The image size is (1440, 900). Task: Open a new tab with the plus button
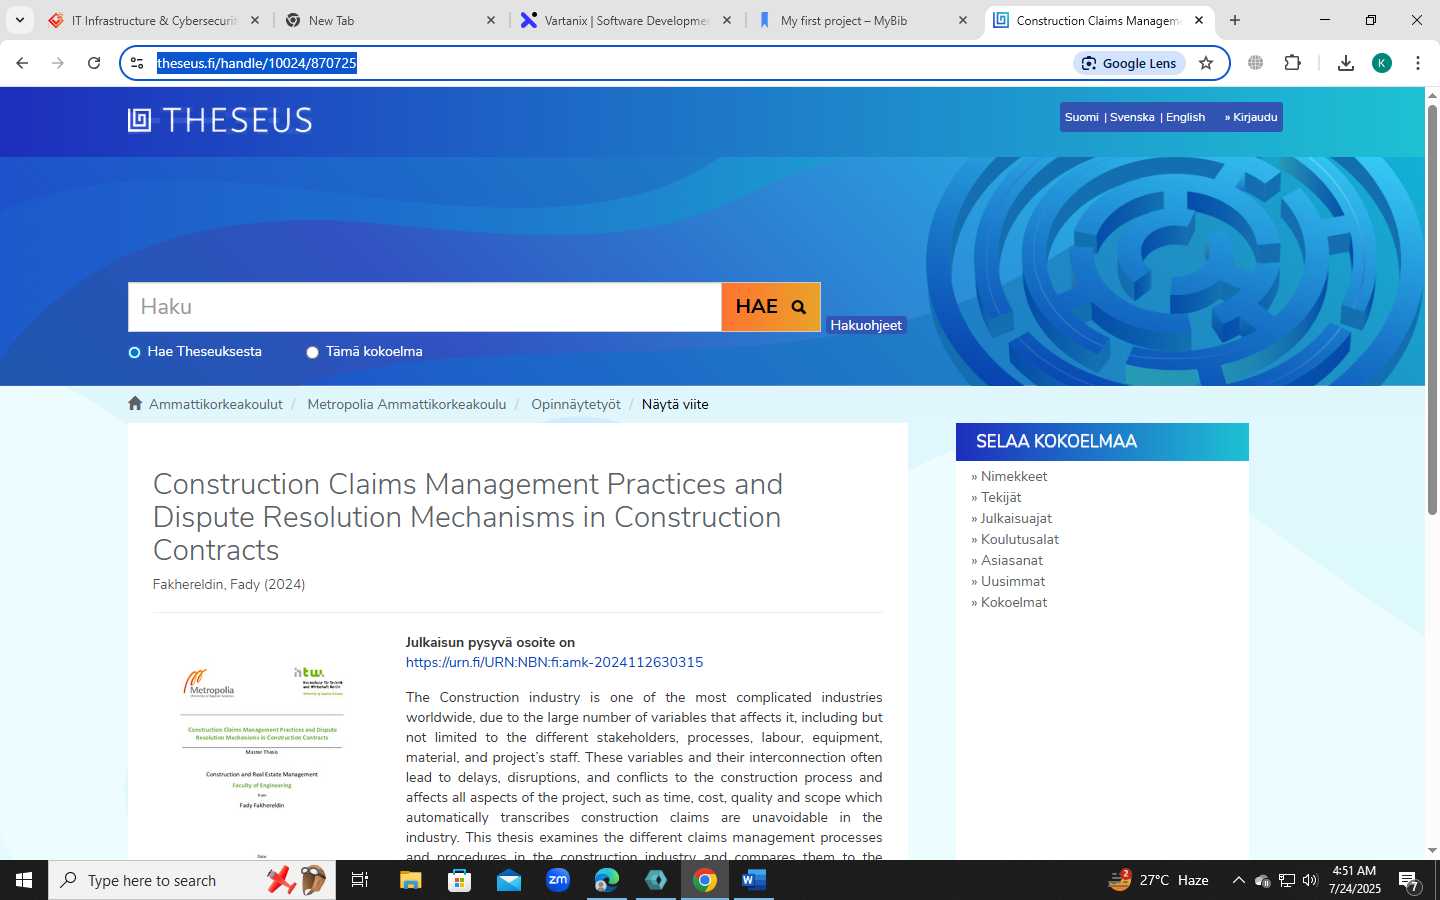[x=1235, y=20]
